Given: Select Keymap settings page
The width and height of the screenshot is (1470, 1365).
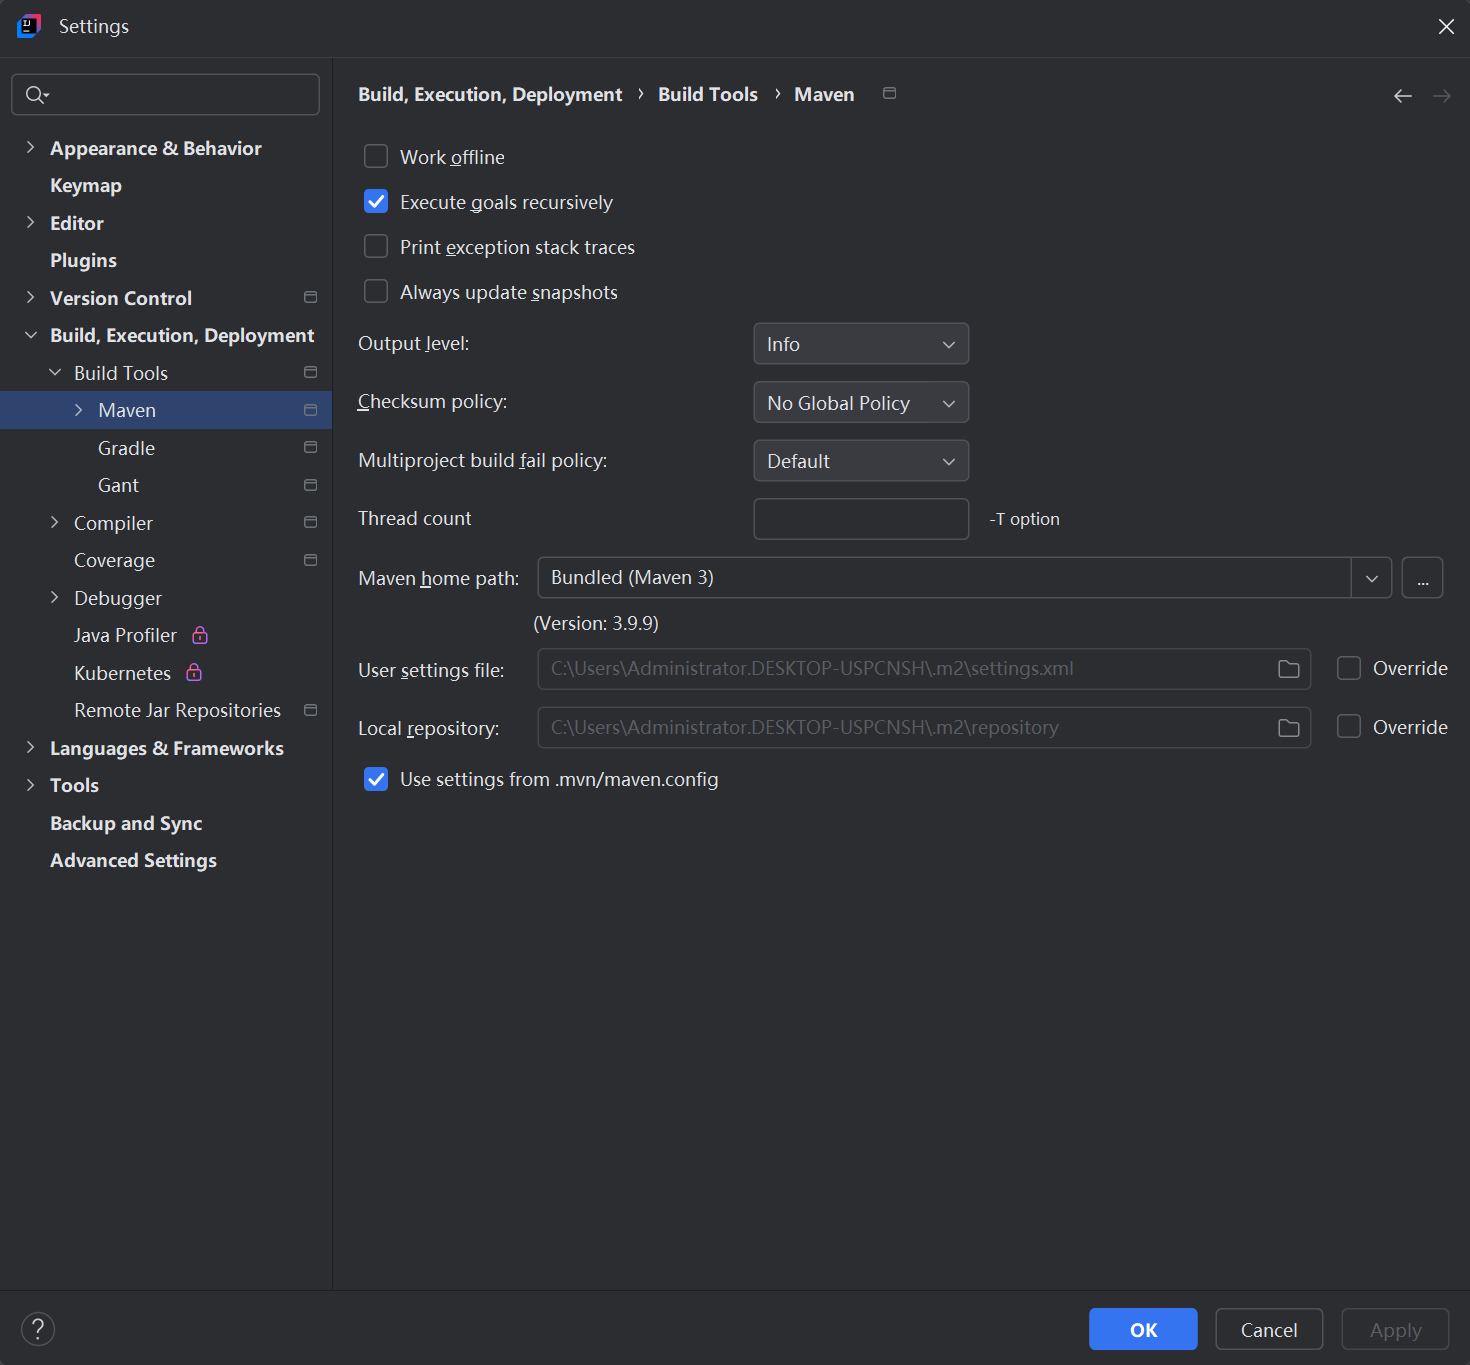Looking at the screenshot, I should tap(86, 185).
